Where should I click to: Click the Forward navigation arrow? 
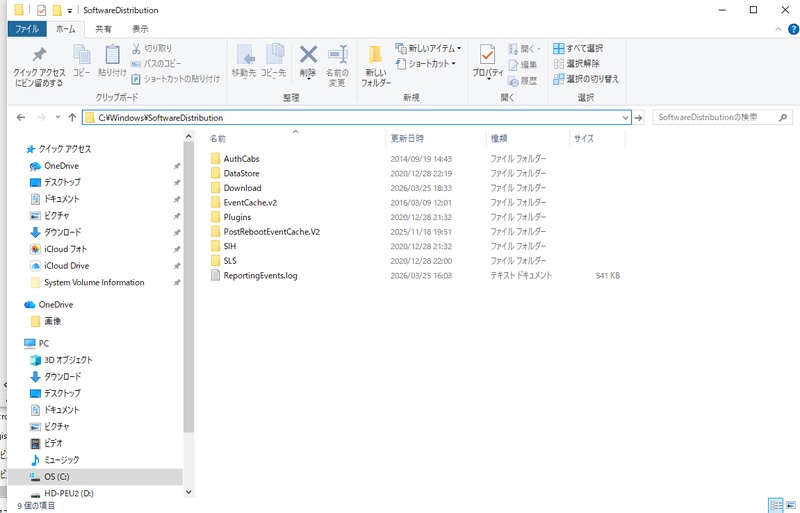click(41, 117)
